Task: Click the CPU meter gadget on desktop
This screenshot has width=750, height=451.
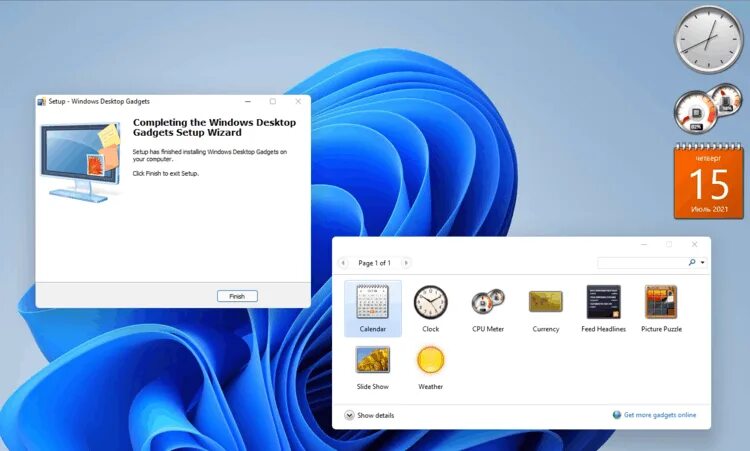Action: (707, 109)
